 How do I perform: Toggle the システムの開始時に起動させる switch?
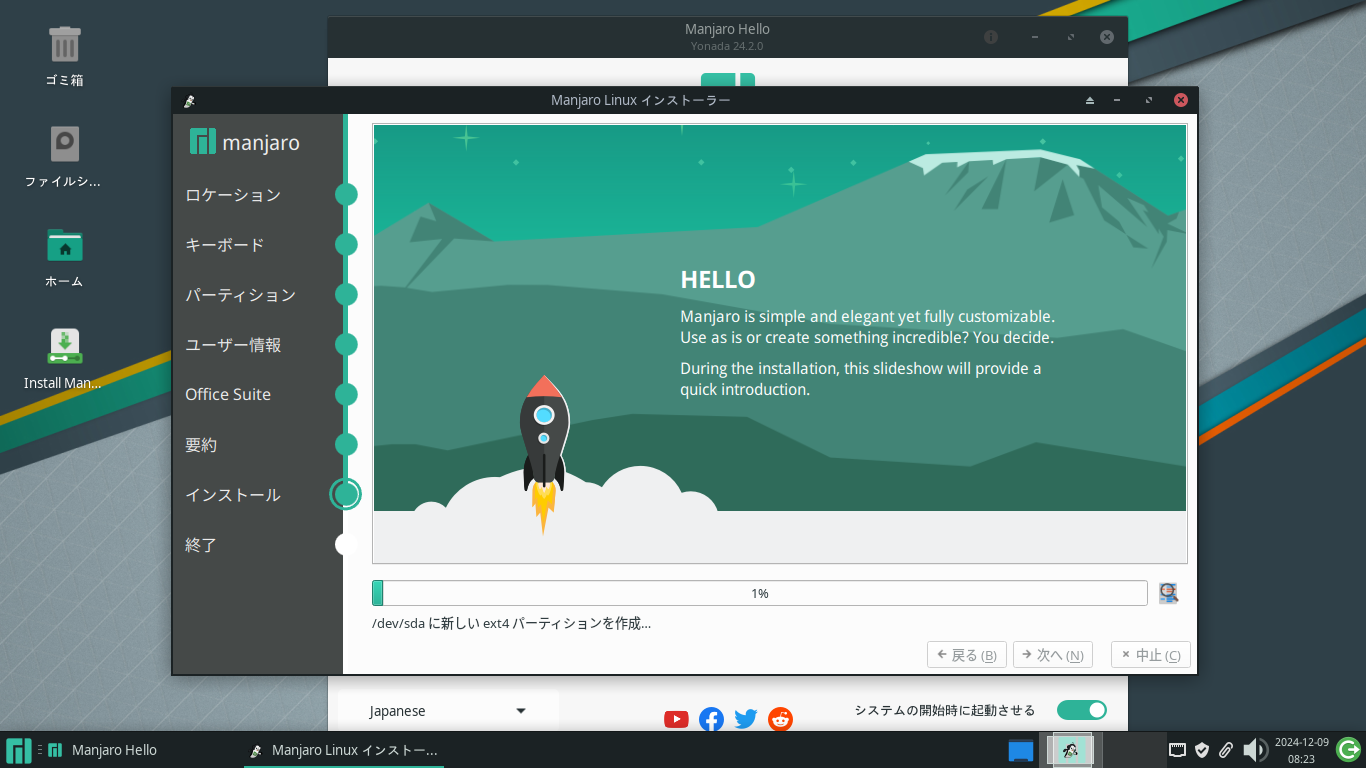click(x=1082, y=710)
